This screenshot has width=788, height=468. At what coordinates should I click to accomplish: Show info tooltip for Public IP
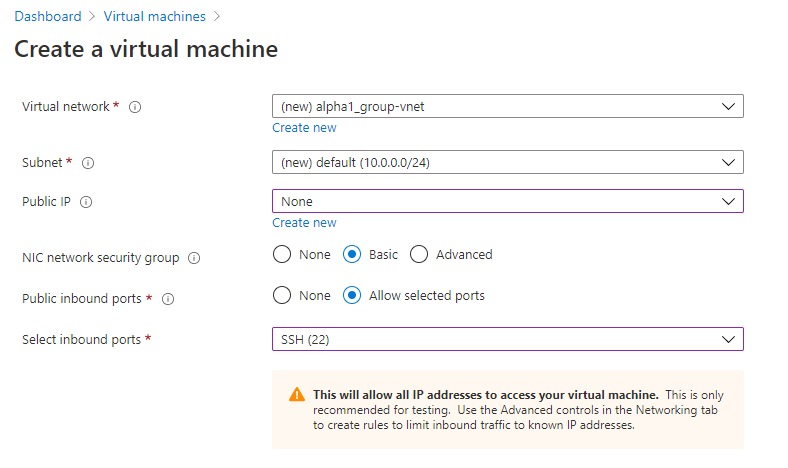(x=86, y=202)
